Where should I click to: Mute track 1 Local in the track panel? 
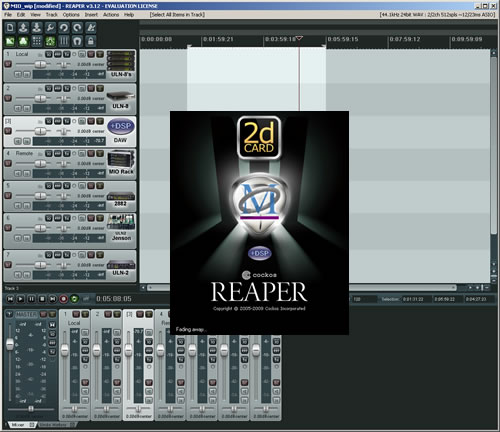pyautogui.click(x=91, y=54)
